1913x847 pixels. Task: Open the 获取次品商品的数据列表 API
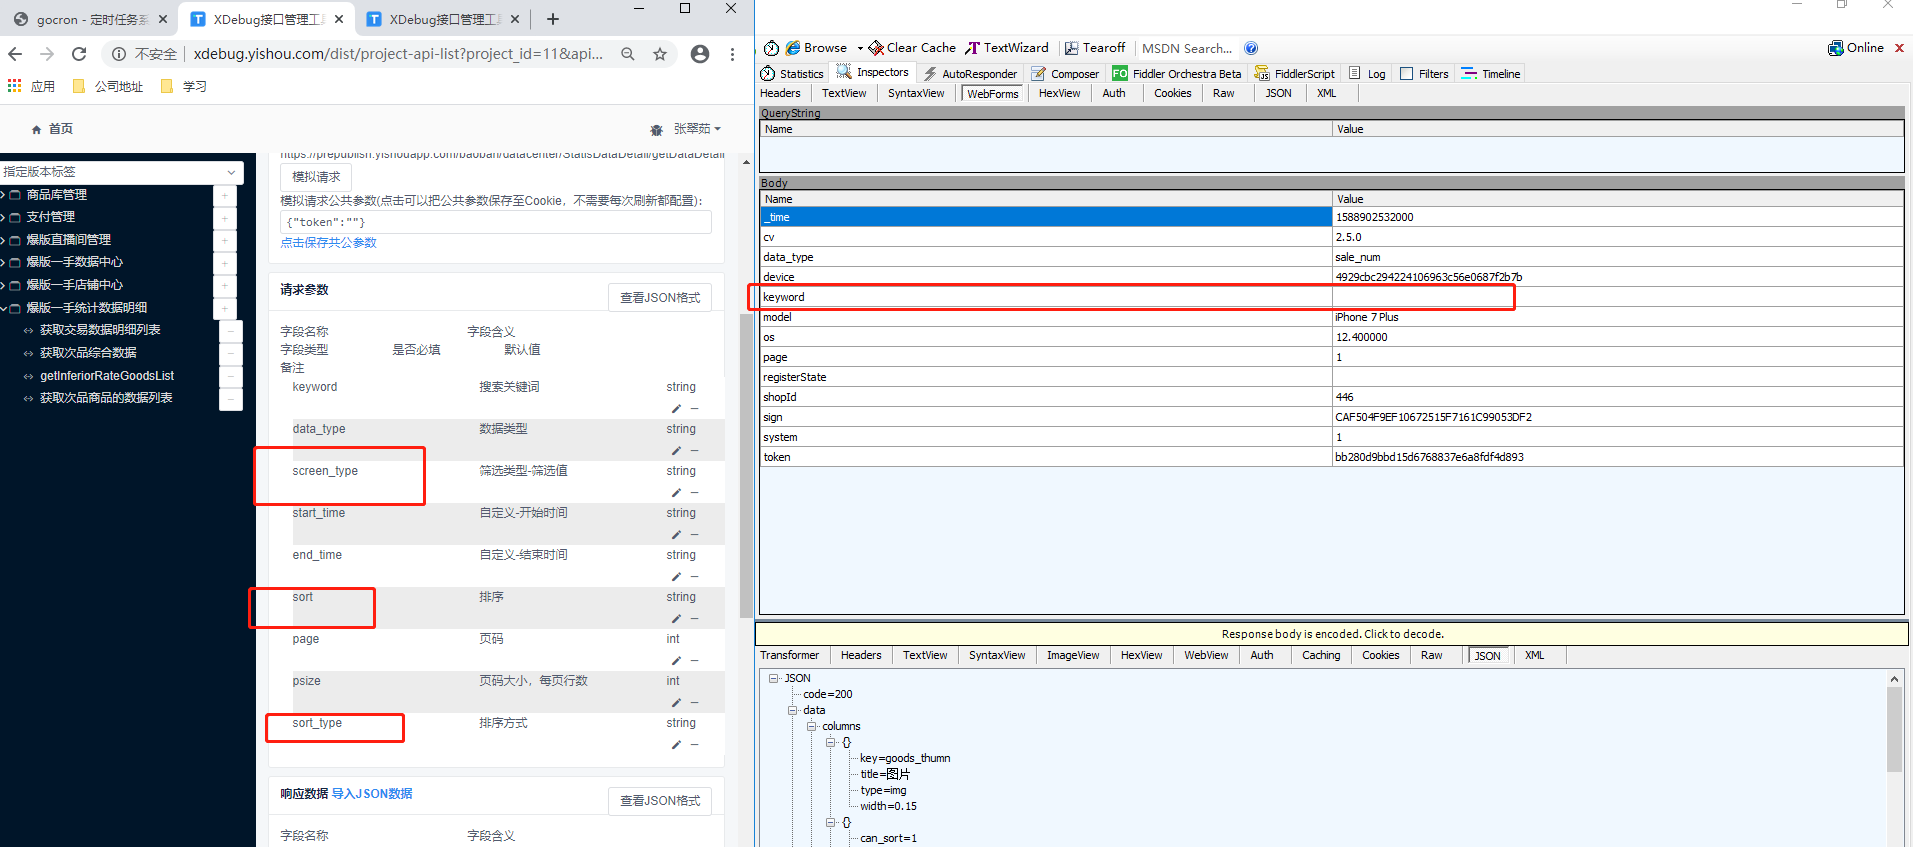coord(106,398)
